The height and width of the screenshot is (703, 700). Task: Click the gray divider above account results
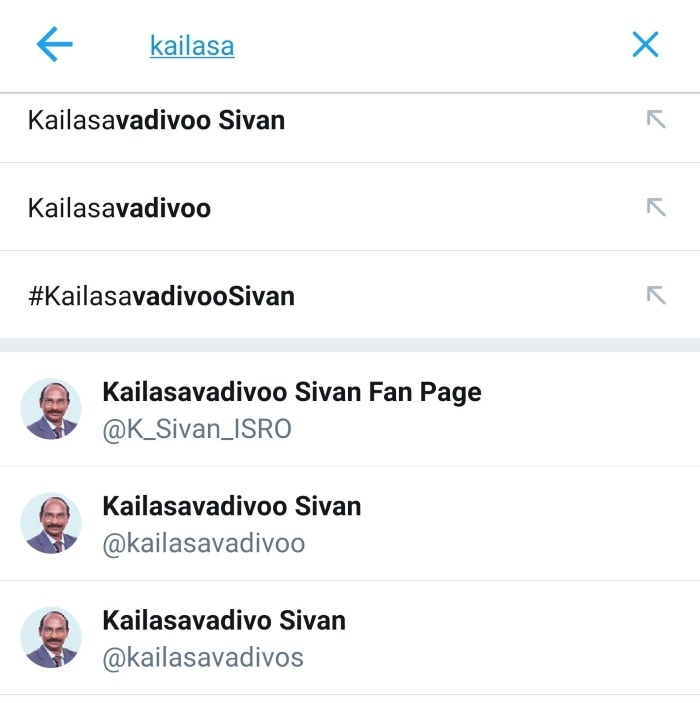[x=350, y=345]
